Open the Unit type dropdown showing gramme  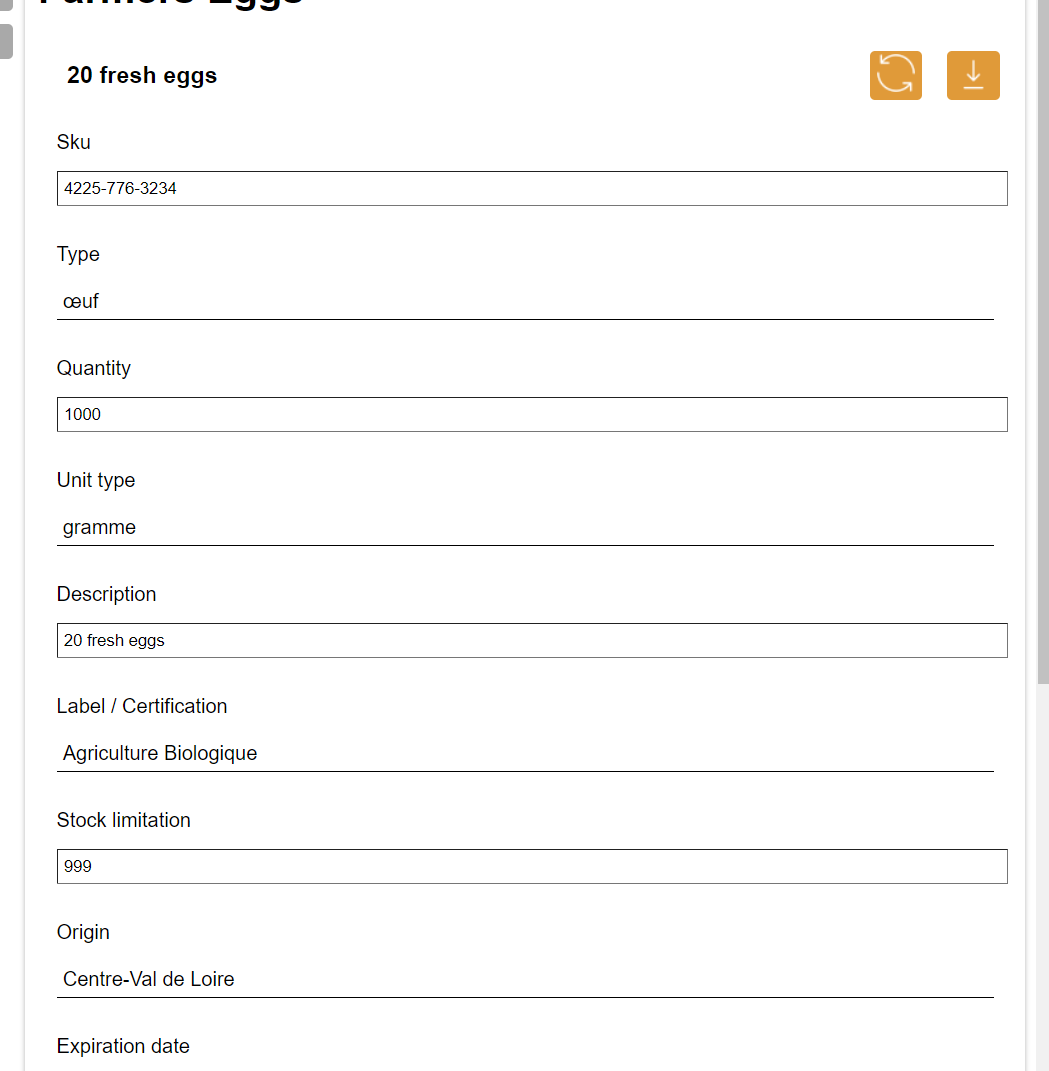pos(525,527)
